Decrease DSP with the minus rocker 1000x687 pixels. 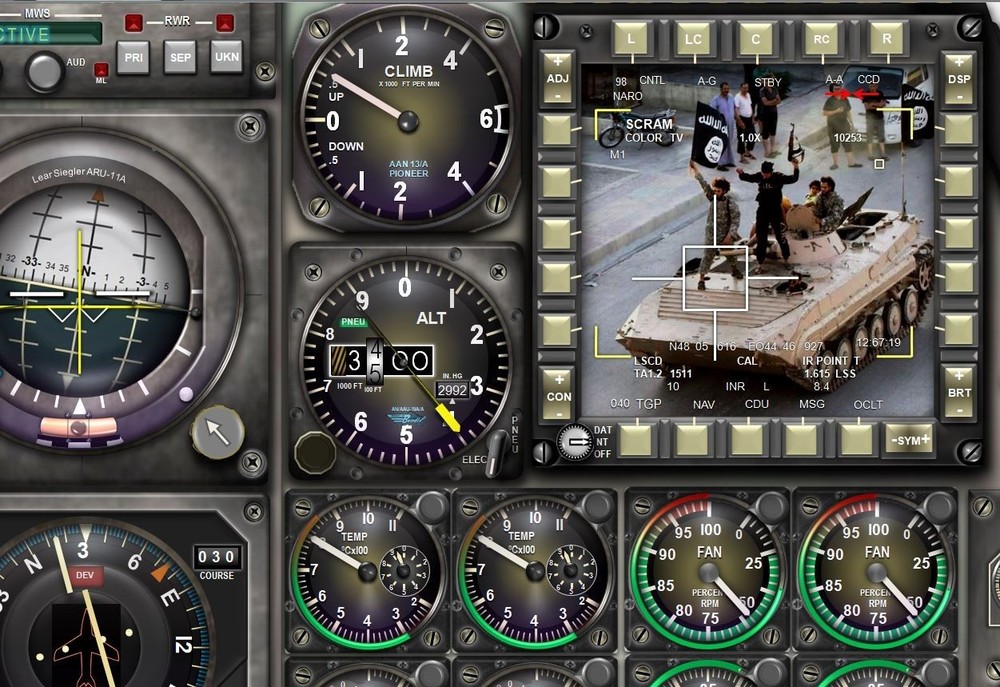pyautogui.click(x=959, y=97)
